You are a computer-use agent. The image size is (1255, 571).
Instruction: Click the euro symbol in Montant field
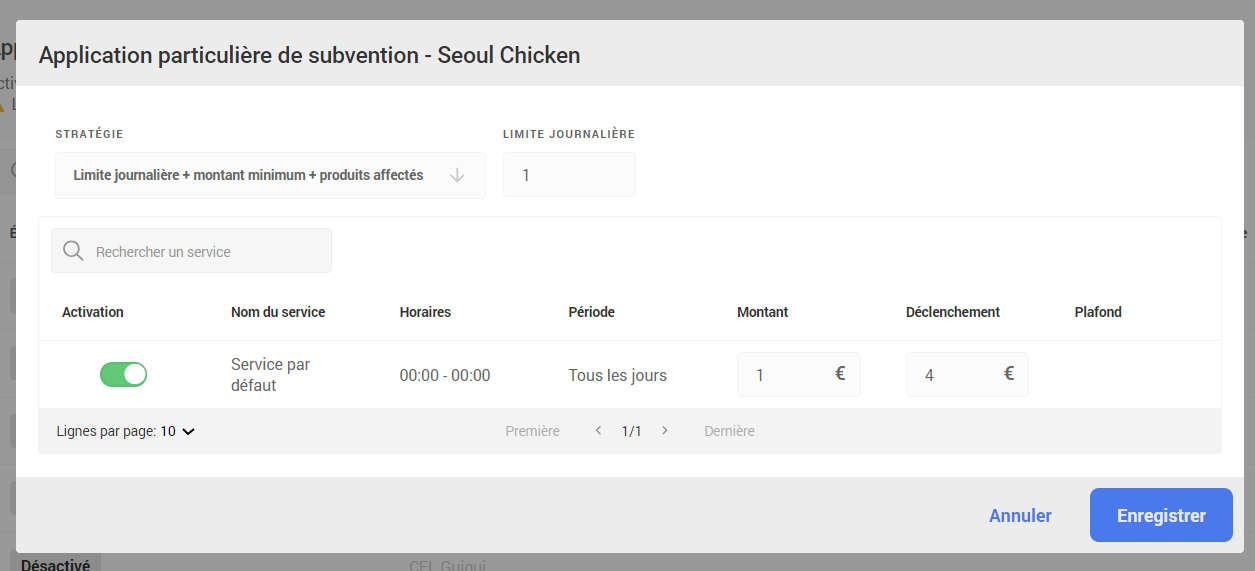tap(840, 374)
